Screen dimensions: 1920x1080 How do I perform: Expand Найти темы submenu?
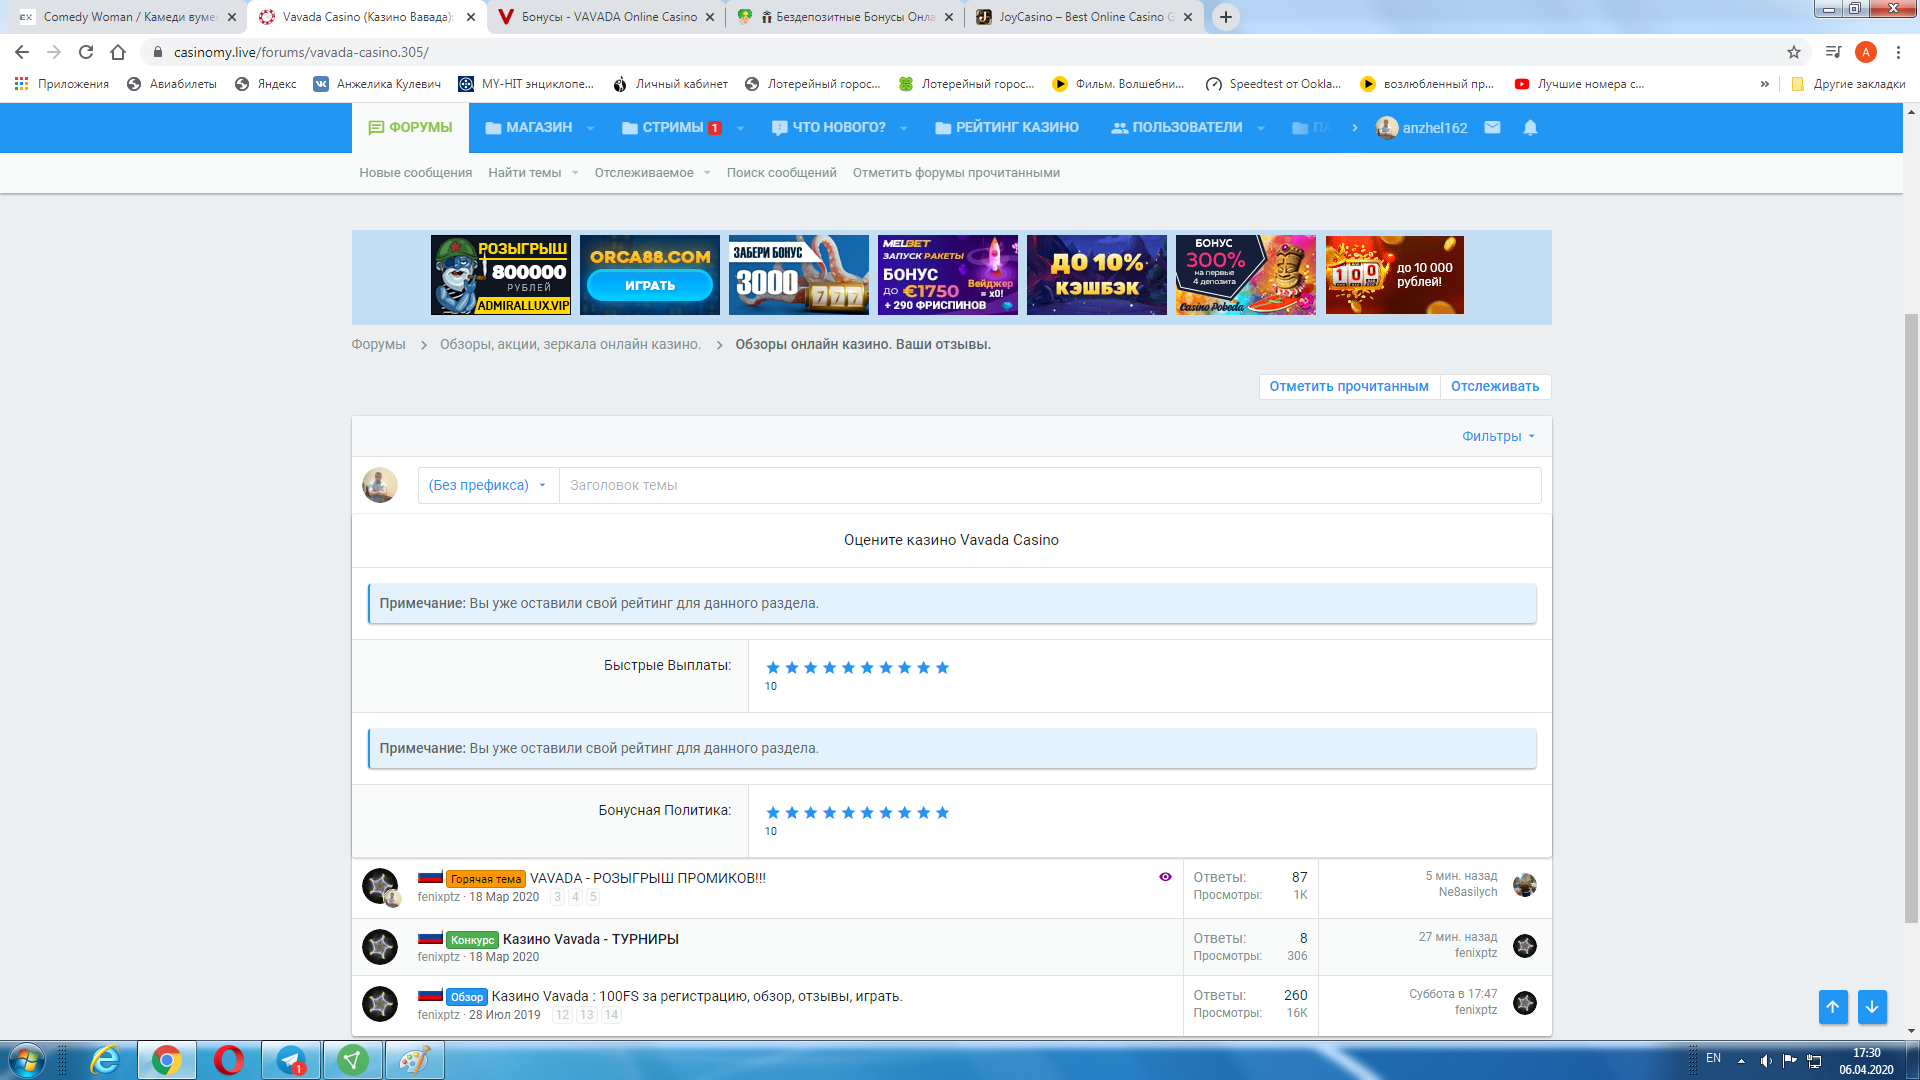(x=575, y=173)
